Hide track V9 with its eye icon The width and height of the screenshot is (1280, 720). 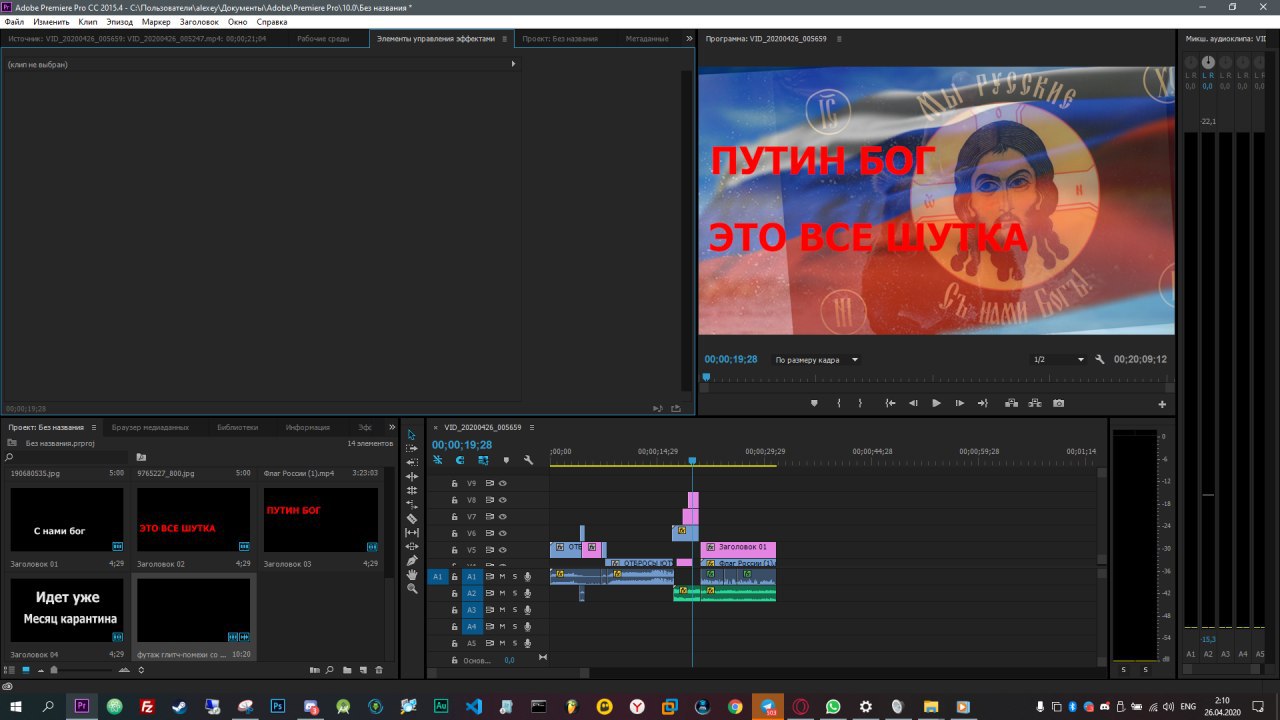click(503, 483)
